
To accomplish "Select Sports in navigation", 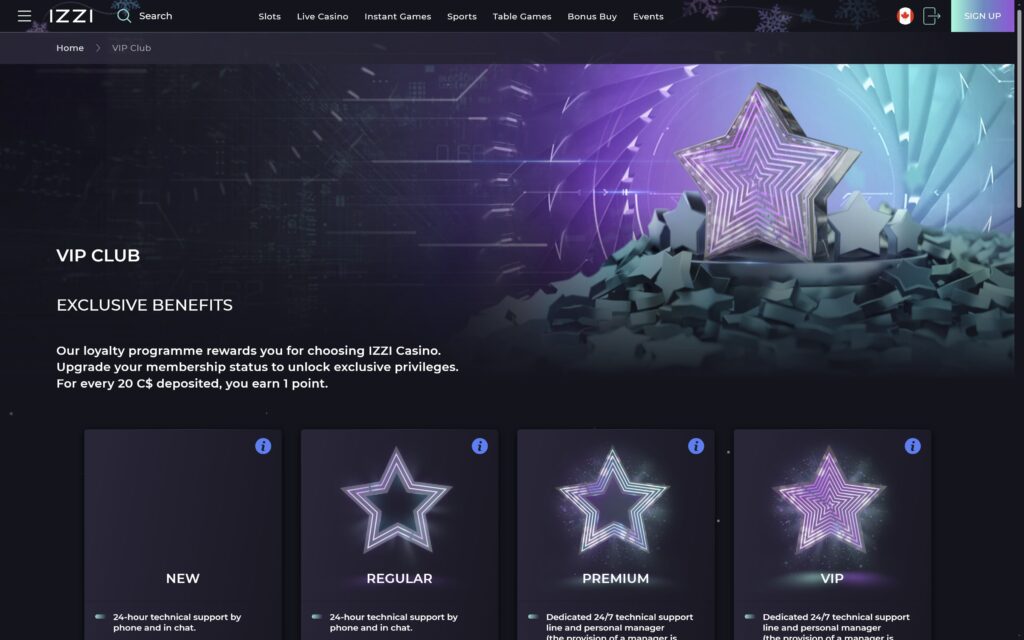I will pyautogui.click(x=462, y=16).
